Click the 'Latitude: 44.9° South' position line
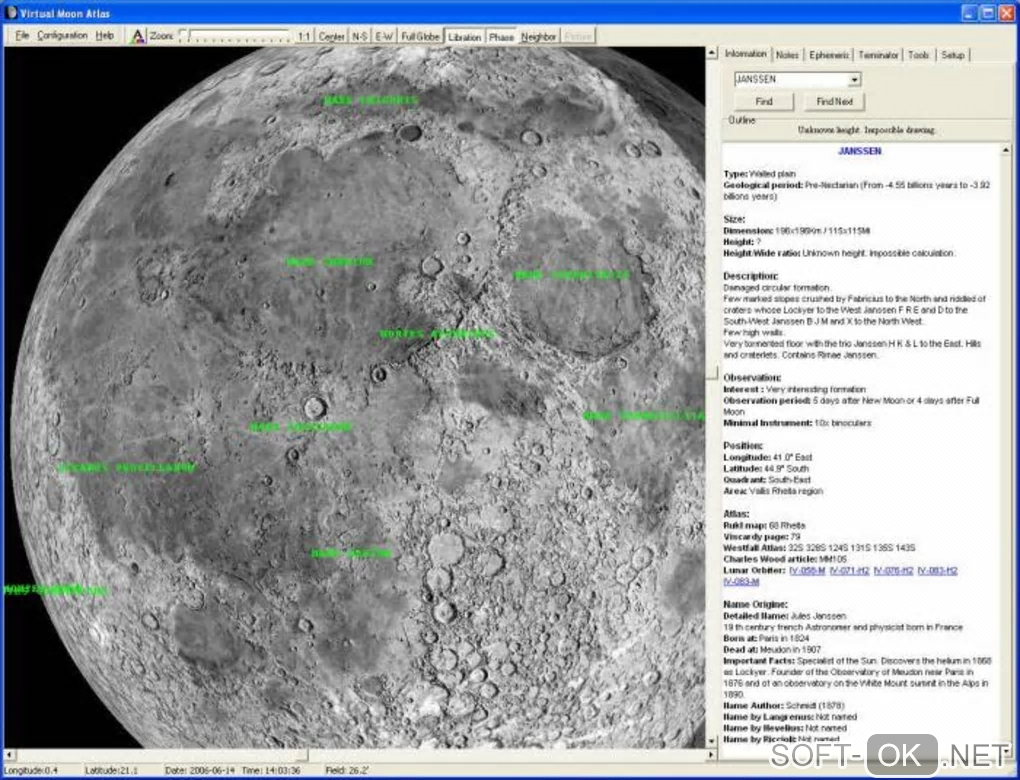1020x780 pixels. (766, 468)
